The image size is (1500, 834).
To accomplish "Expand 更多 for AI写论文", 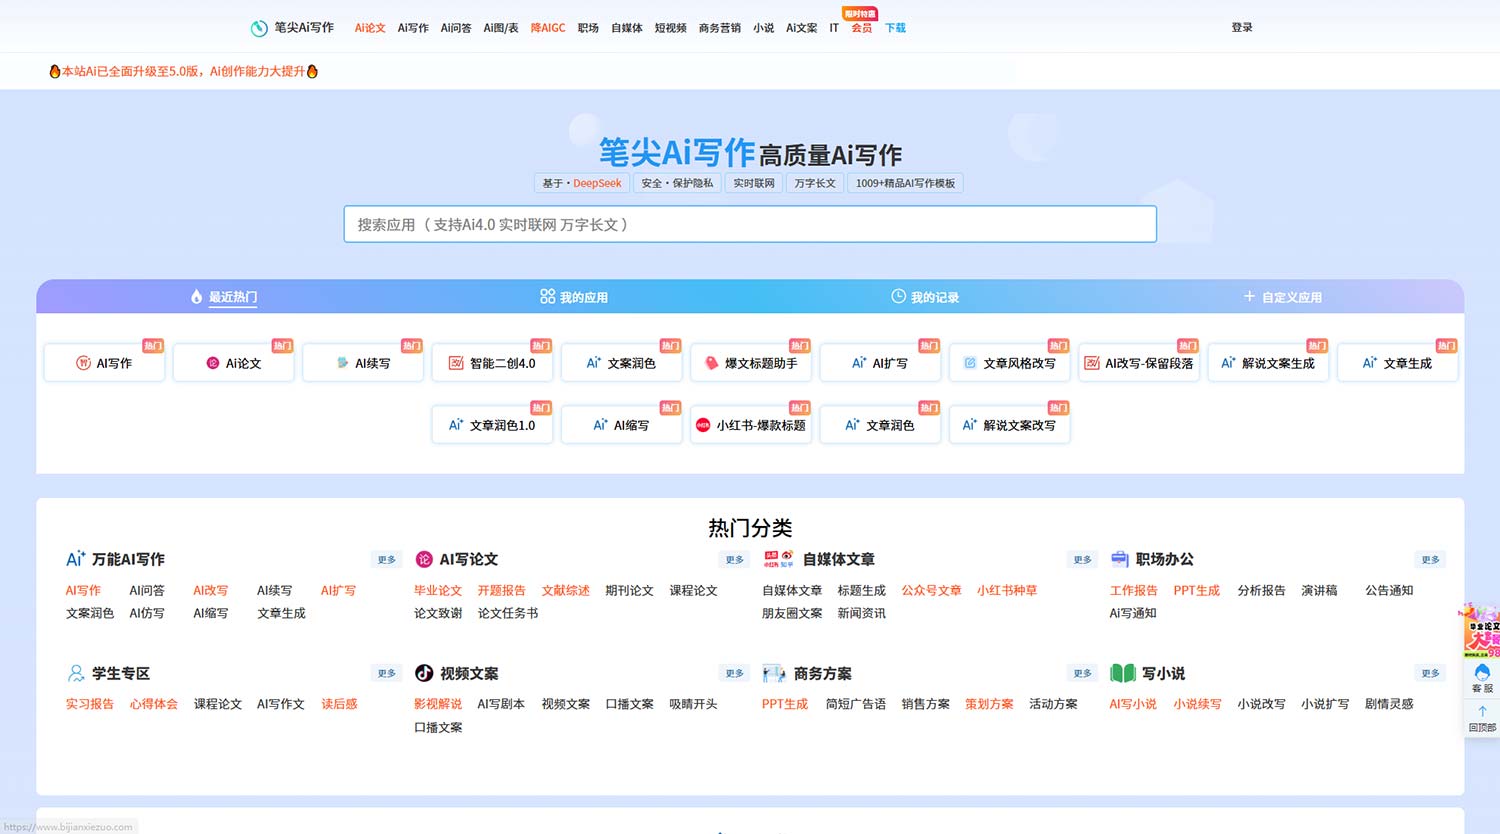I will [735, 560].
